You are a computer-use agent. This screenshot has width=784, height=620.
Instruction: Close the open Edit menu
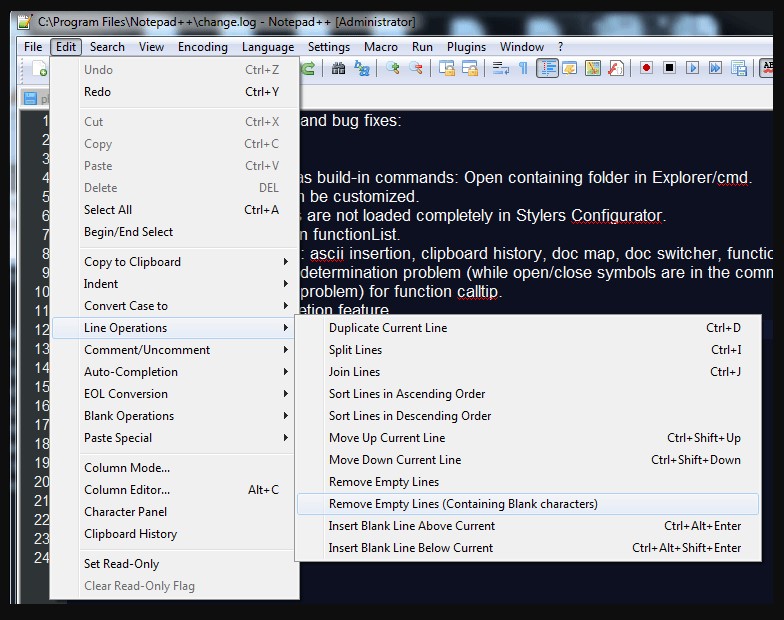(66, 47)
